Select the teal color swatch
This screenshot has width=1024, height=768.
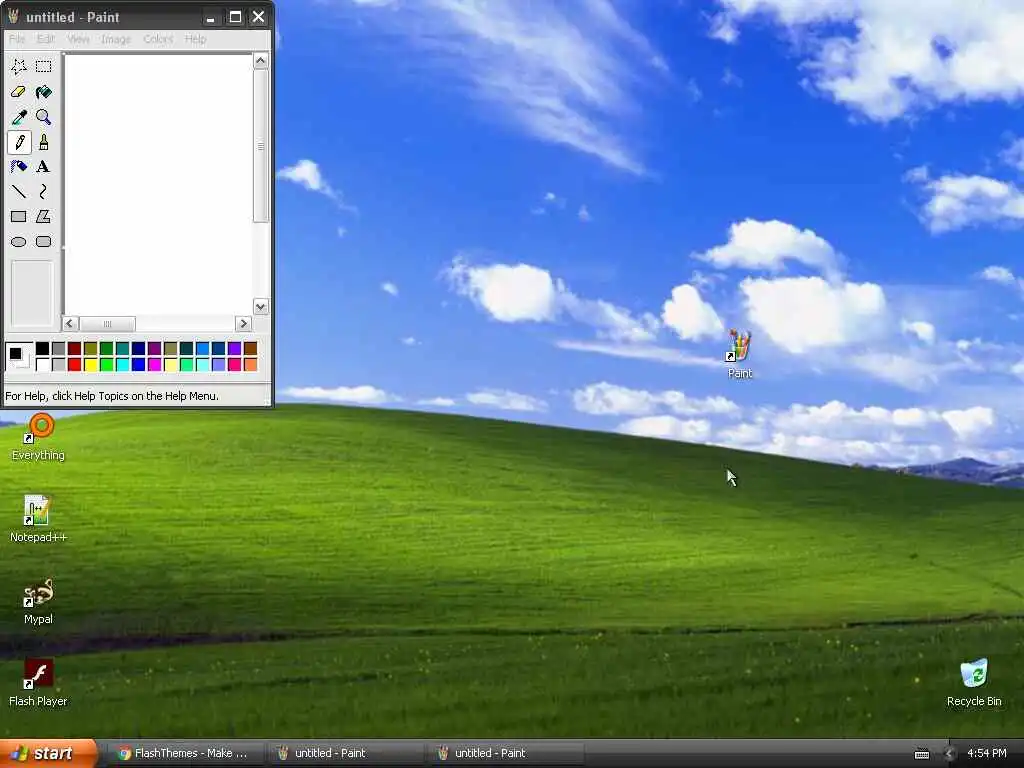click(122, 349)
